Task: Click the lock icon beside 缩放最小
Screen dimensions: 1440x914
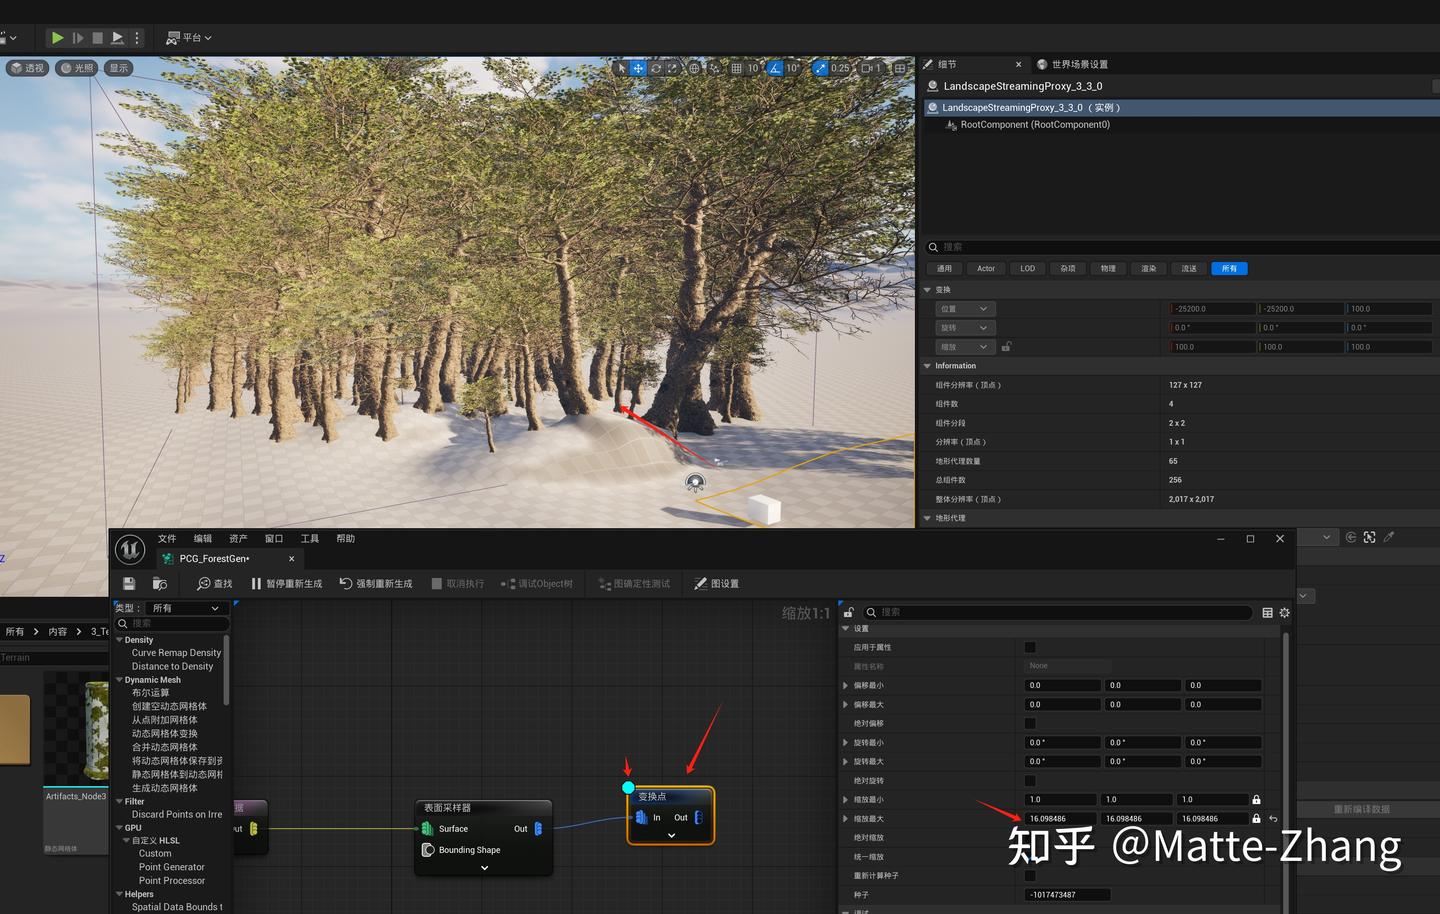Action: pos(1256,799)
